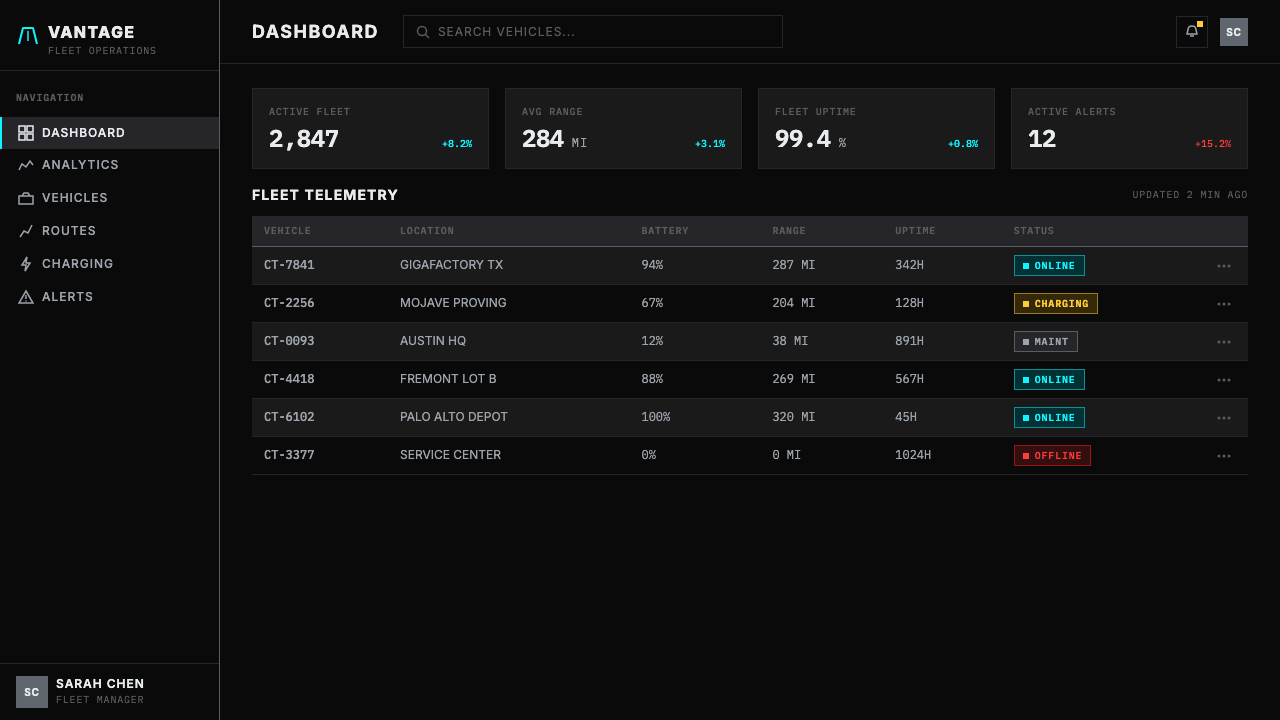Open the more options menu for CT-2256
Screen dimensions: 1280x720
1224,304
